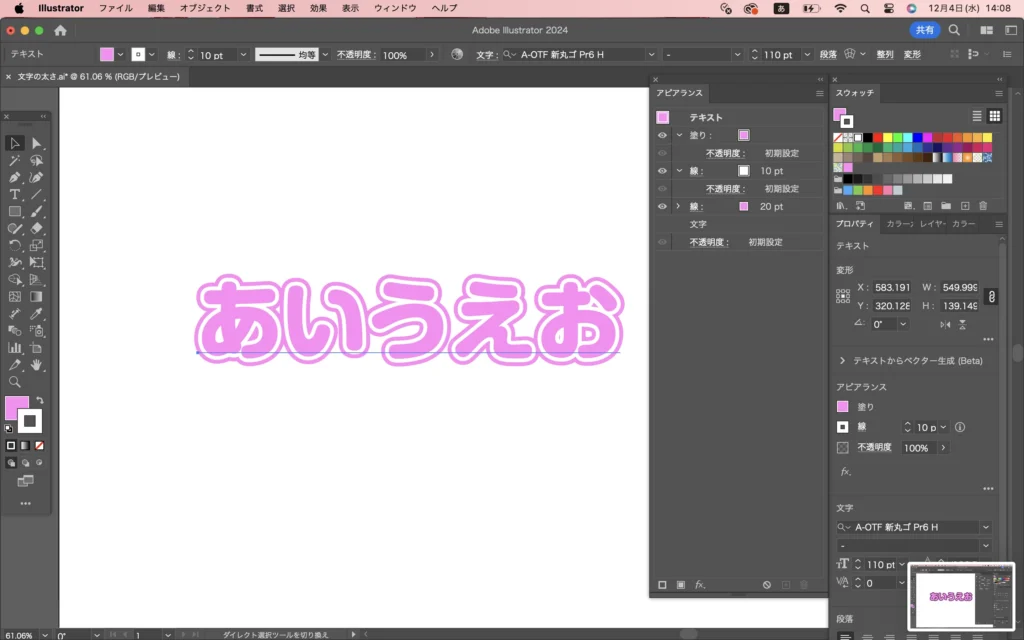Toggle the width and height proportion lock
1024x640 pixels.
pyautogui.click(x=991, y=297)
